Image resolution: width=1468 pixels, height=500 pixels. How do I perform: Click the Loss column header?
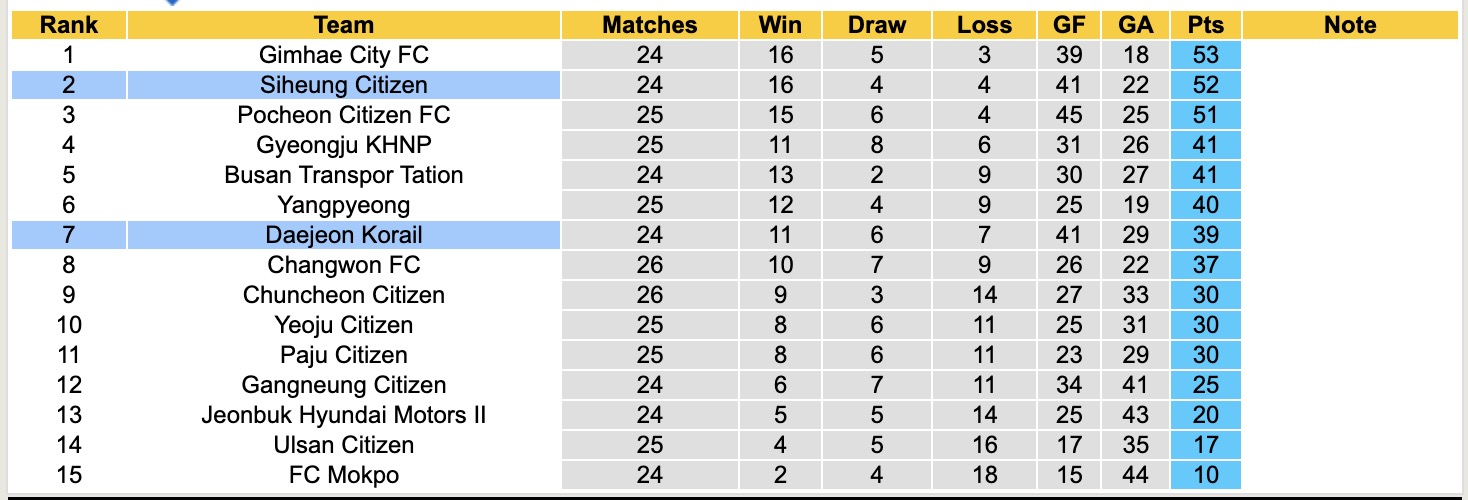984,25
